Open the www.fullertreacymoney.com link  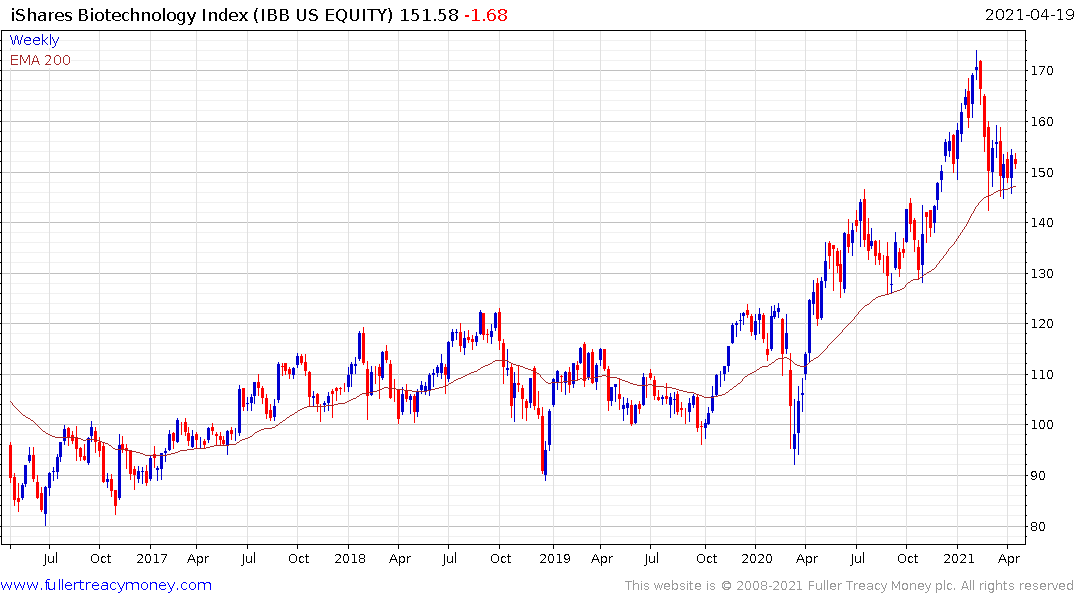click(x=106, y=585)
